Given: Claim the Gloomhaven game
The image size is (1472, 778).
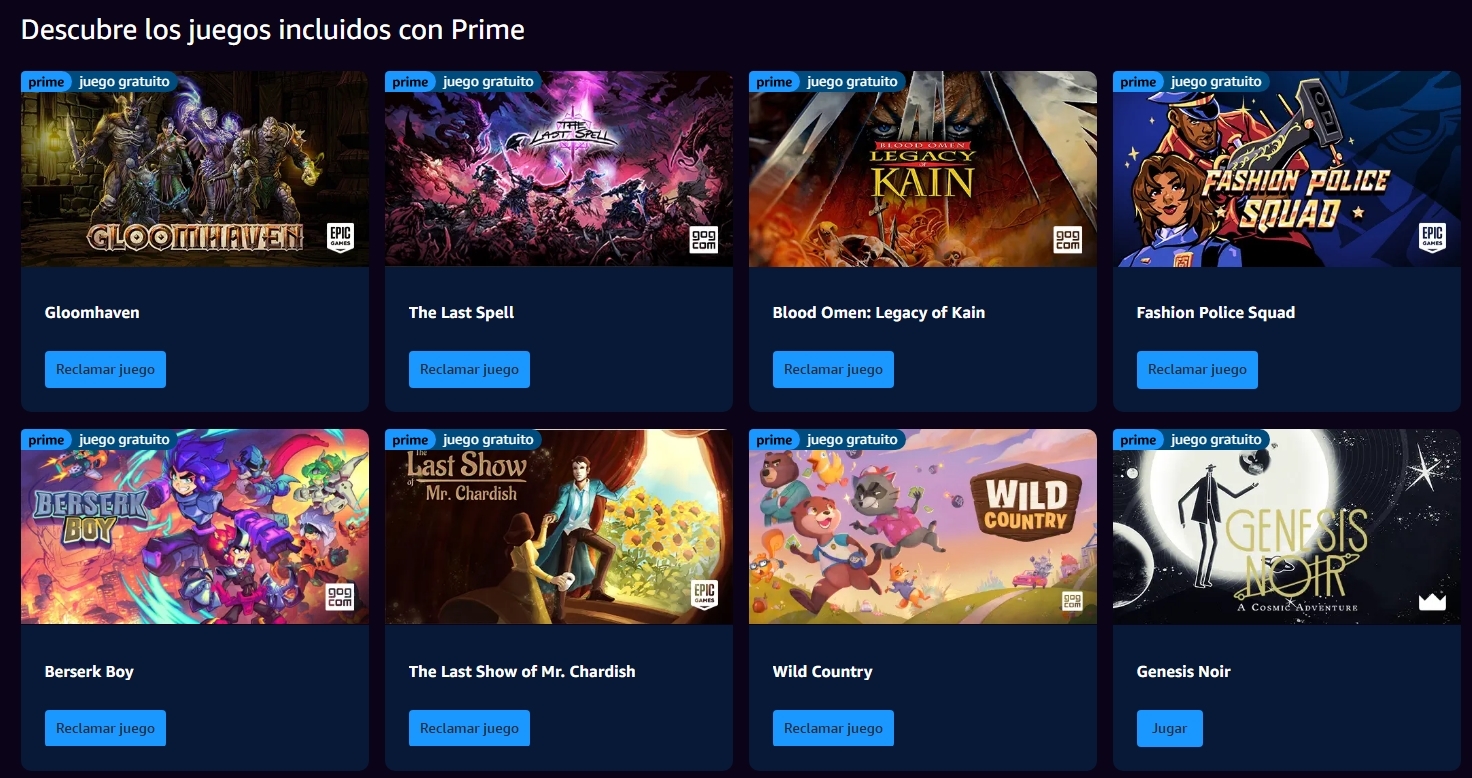Looking at the screenshot, I should click(105, 369).
